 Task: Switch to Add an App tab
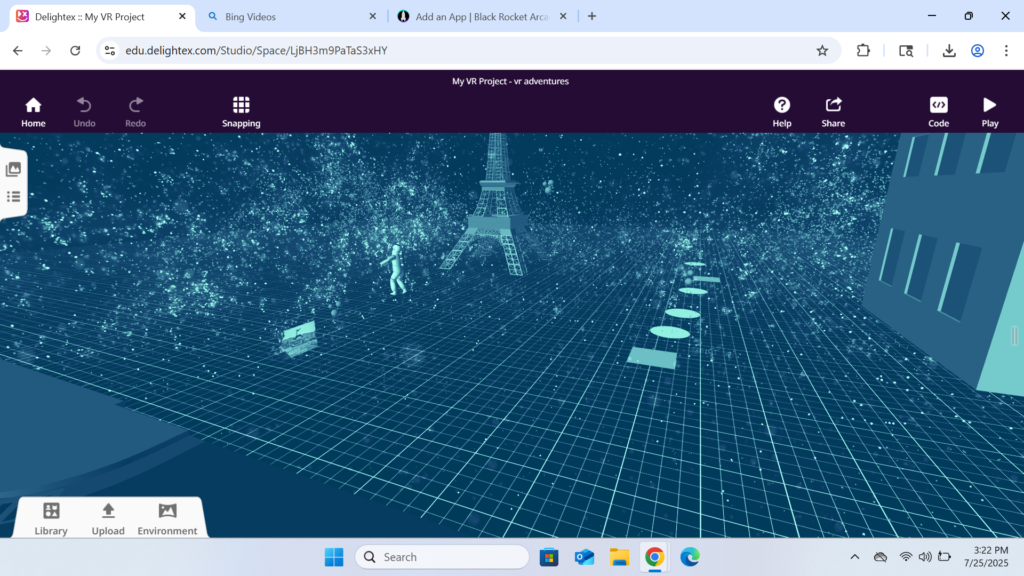(481, 16)
